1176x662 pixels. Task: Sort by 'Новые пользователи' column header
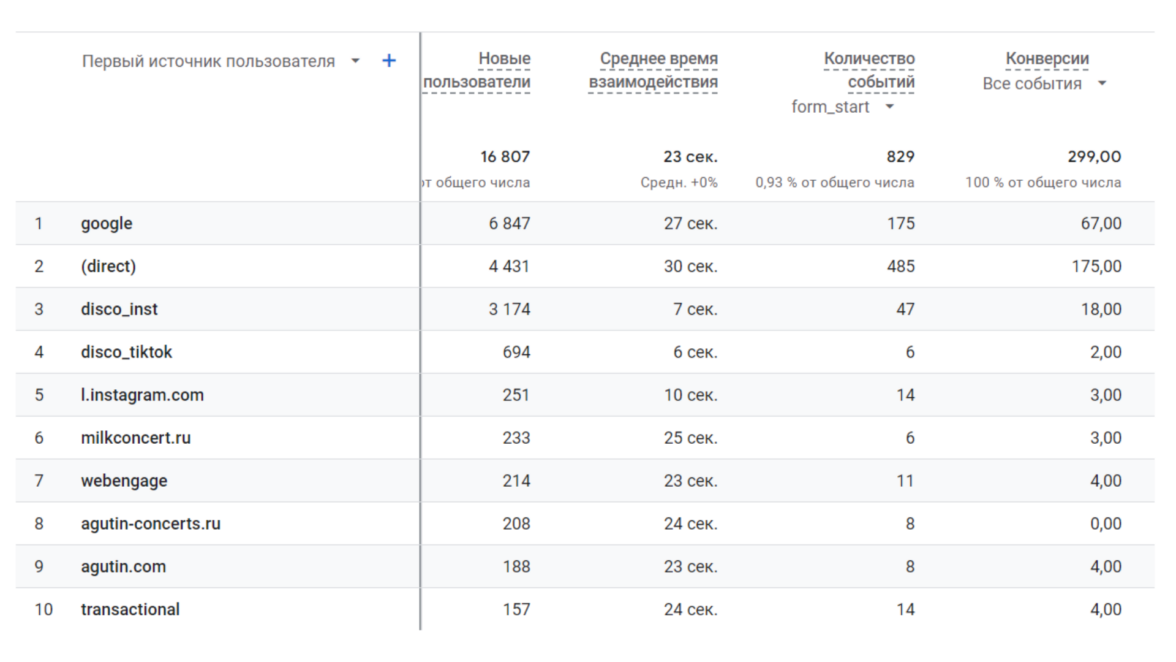(x=477, y=71)
